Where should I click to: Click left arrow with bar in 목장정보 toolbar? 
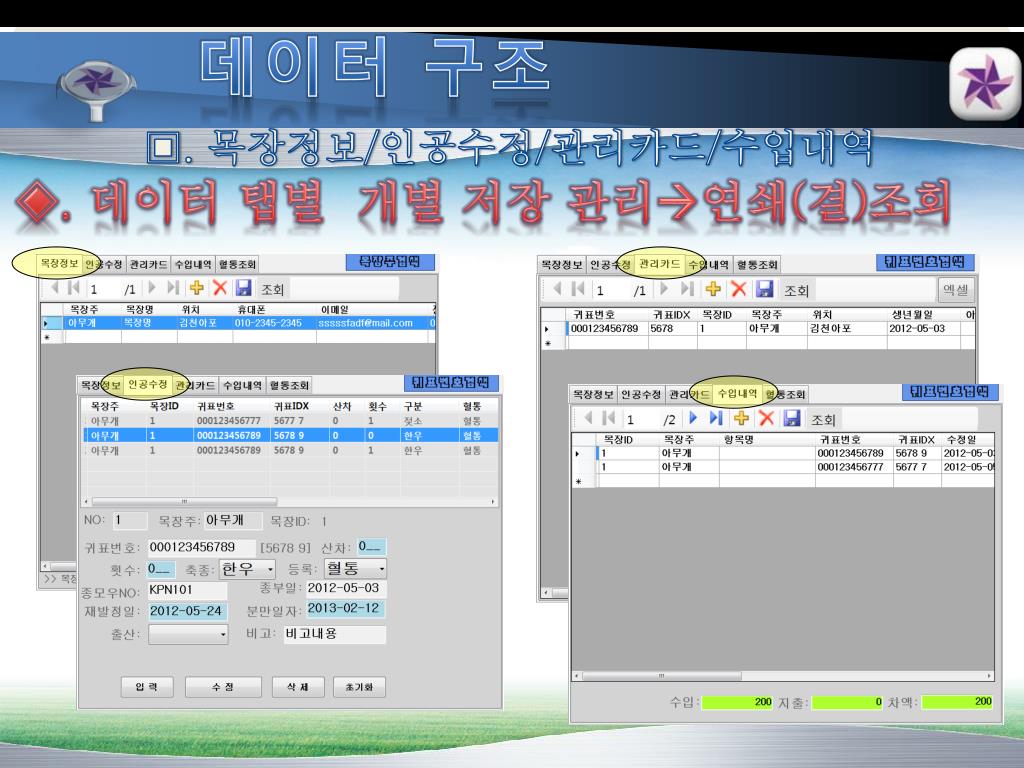point(74,287)
